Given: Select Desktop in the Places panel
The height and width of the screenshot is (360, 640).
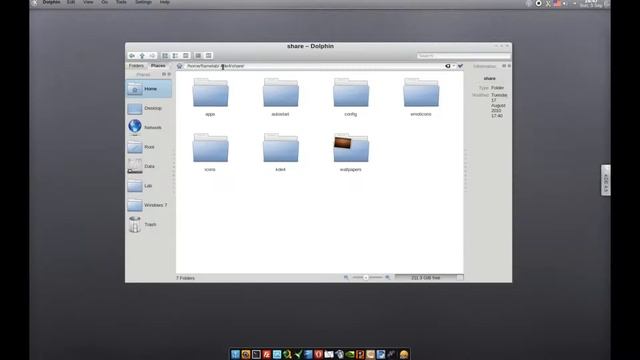Looking at the screenshot, I should click(x=149, y=108).
